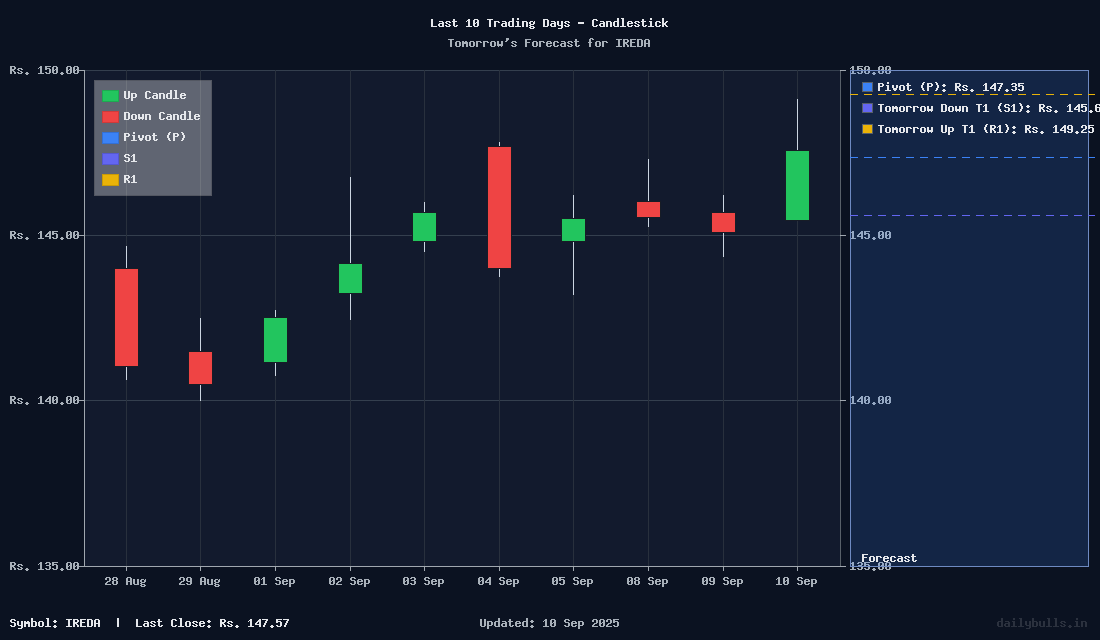The height and width of the screenshot is (640, 1100).
Task: Click the purple S1 swatch in chart legend
Action: 110,159
